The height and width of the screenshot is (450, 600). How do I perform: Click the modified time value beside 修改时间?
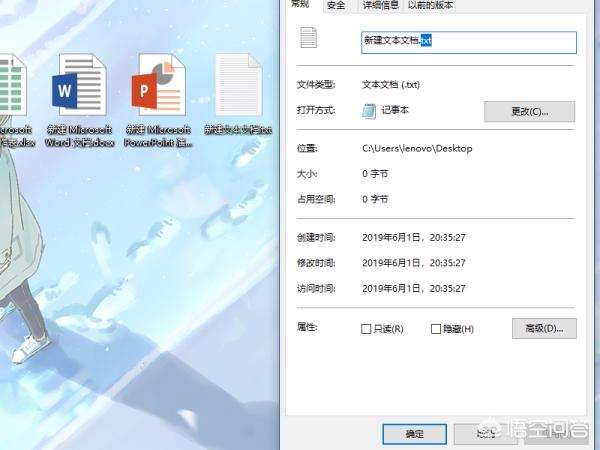tap(414, 263)
